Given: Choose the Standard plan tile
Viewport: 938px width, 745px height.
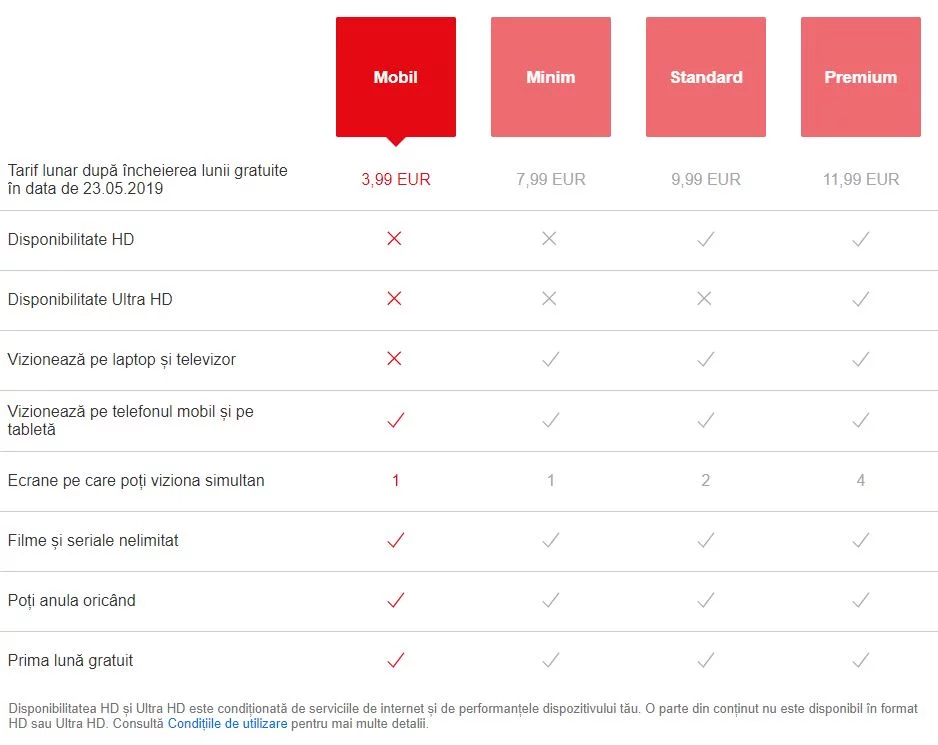Looking at the screenshot, I should [x=705, y=77].
